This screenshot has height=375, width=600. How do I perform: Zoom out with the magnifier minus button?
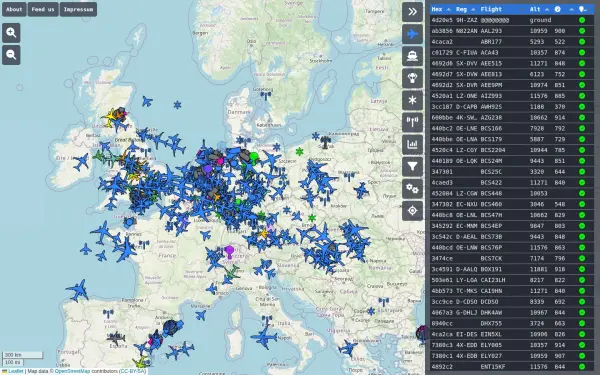coord(11,55)
